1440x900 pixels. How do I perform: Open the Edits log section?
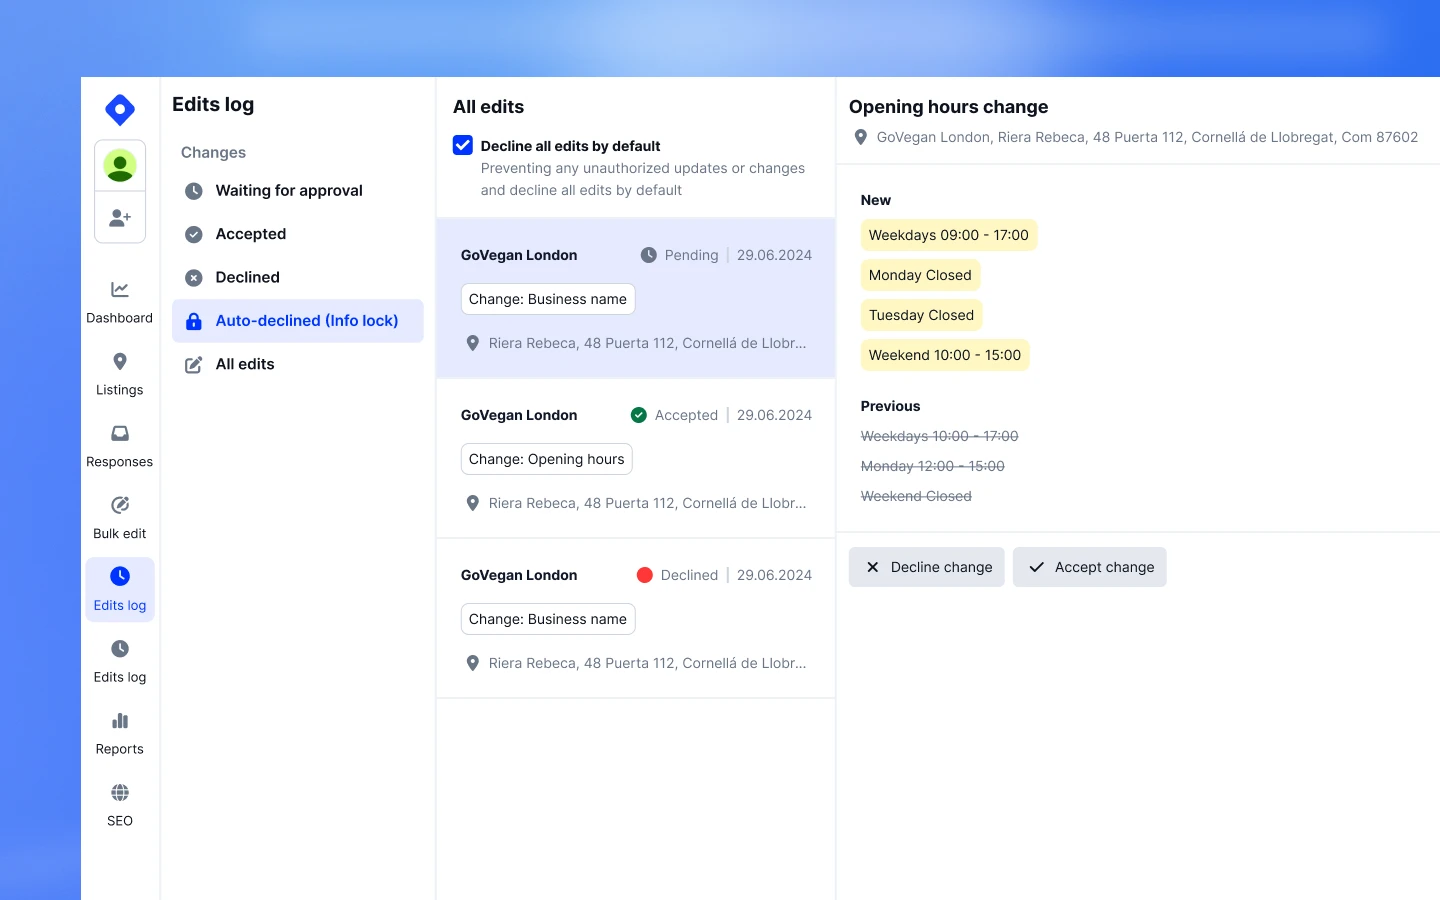coord(119,588)
